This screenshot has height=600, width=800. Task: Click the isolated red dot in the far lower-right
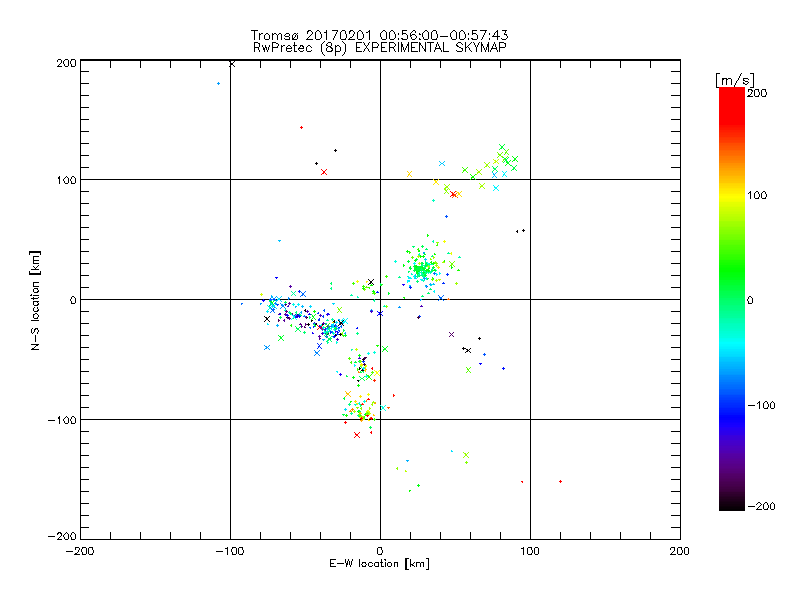pyautogui.click(x=560, y=482)
